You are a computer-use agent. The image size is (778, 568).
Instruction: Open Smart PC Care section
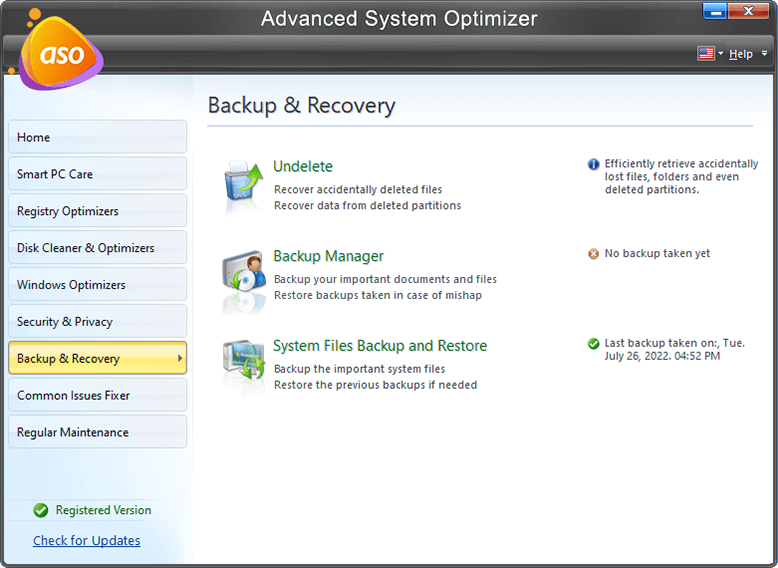click(98, 174)
